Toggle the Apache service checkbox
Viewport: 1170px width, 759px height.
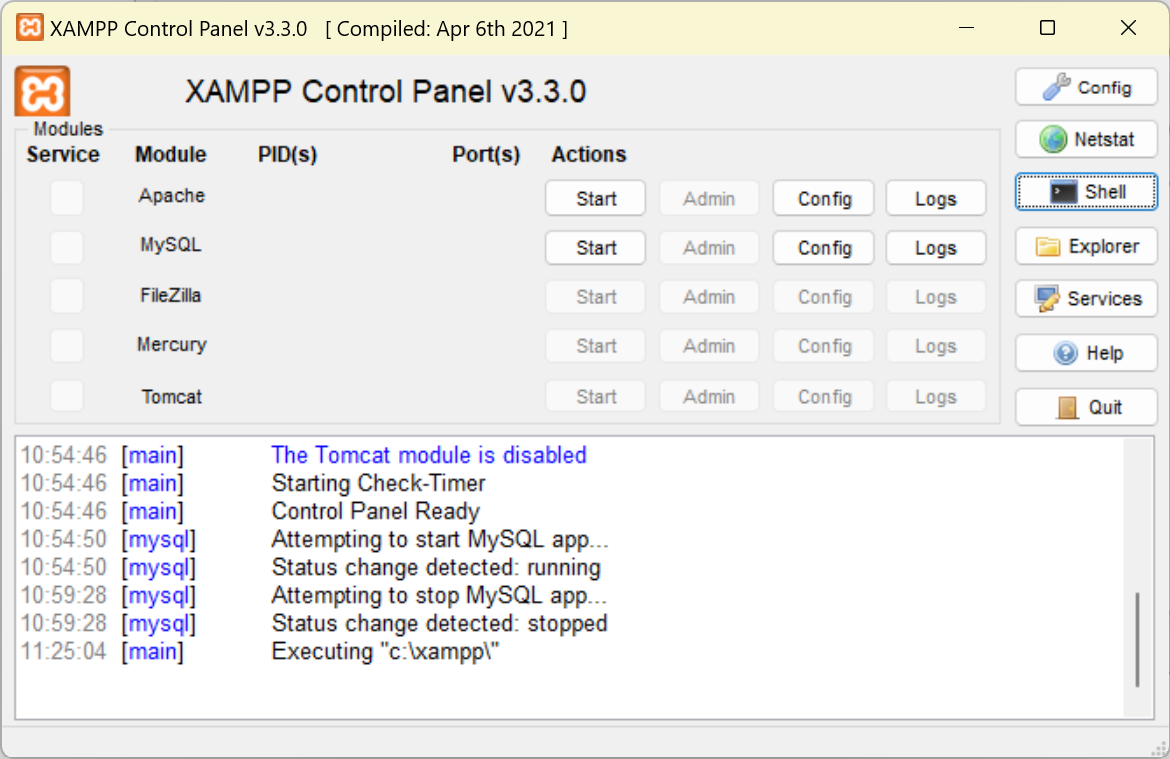(x=67, y=198)
